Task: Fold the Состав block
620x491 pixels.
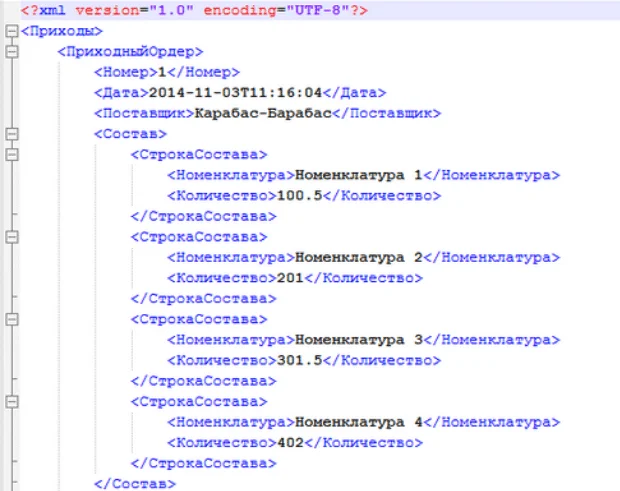Action: coord(11,133)
